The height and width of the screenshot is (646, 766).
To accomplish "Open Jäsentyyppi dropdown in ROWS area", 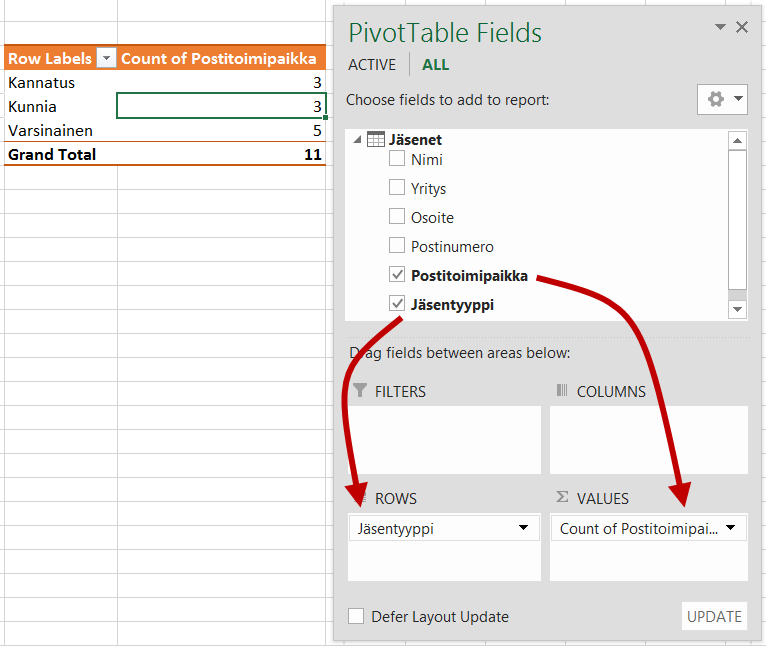I will [x=523, y=528].
